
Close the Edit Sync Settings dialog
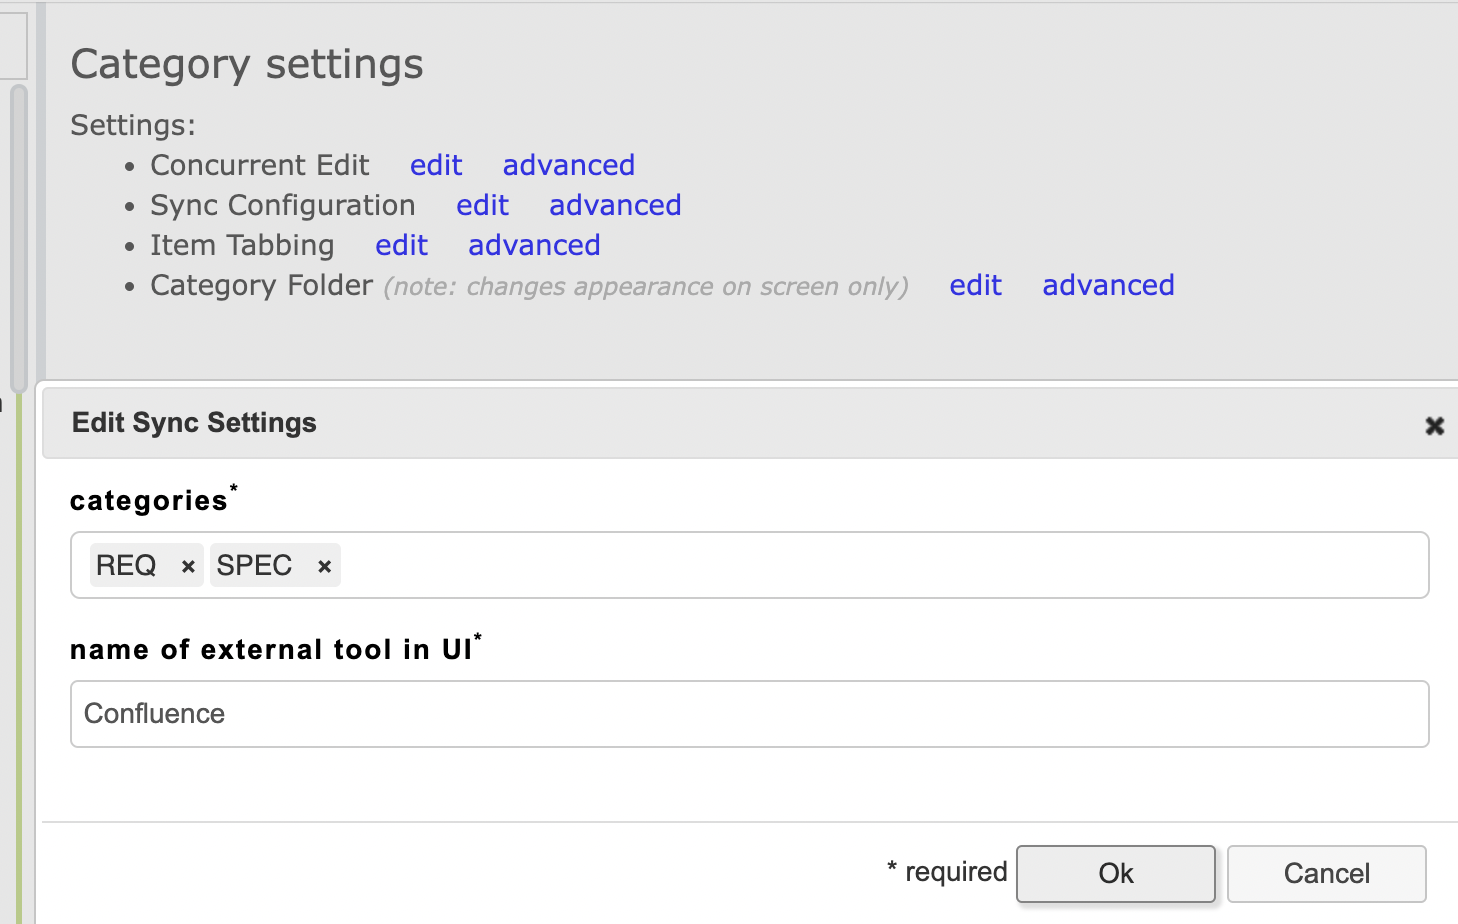tap(1434, 426)
